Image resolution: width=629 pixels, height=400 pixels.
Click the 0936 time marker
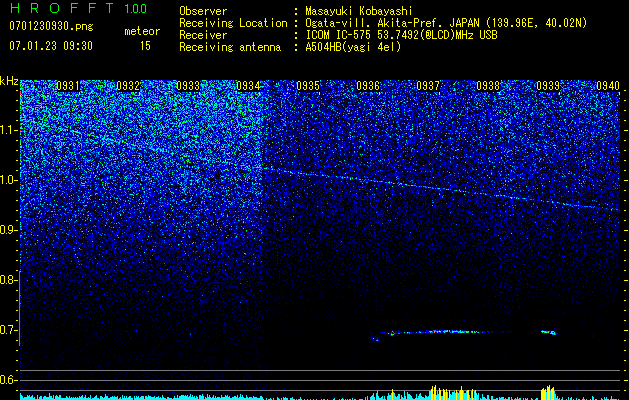pyautogui.click(x=368, y=86)
